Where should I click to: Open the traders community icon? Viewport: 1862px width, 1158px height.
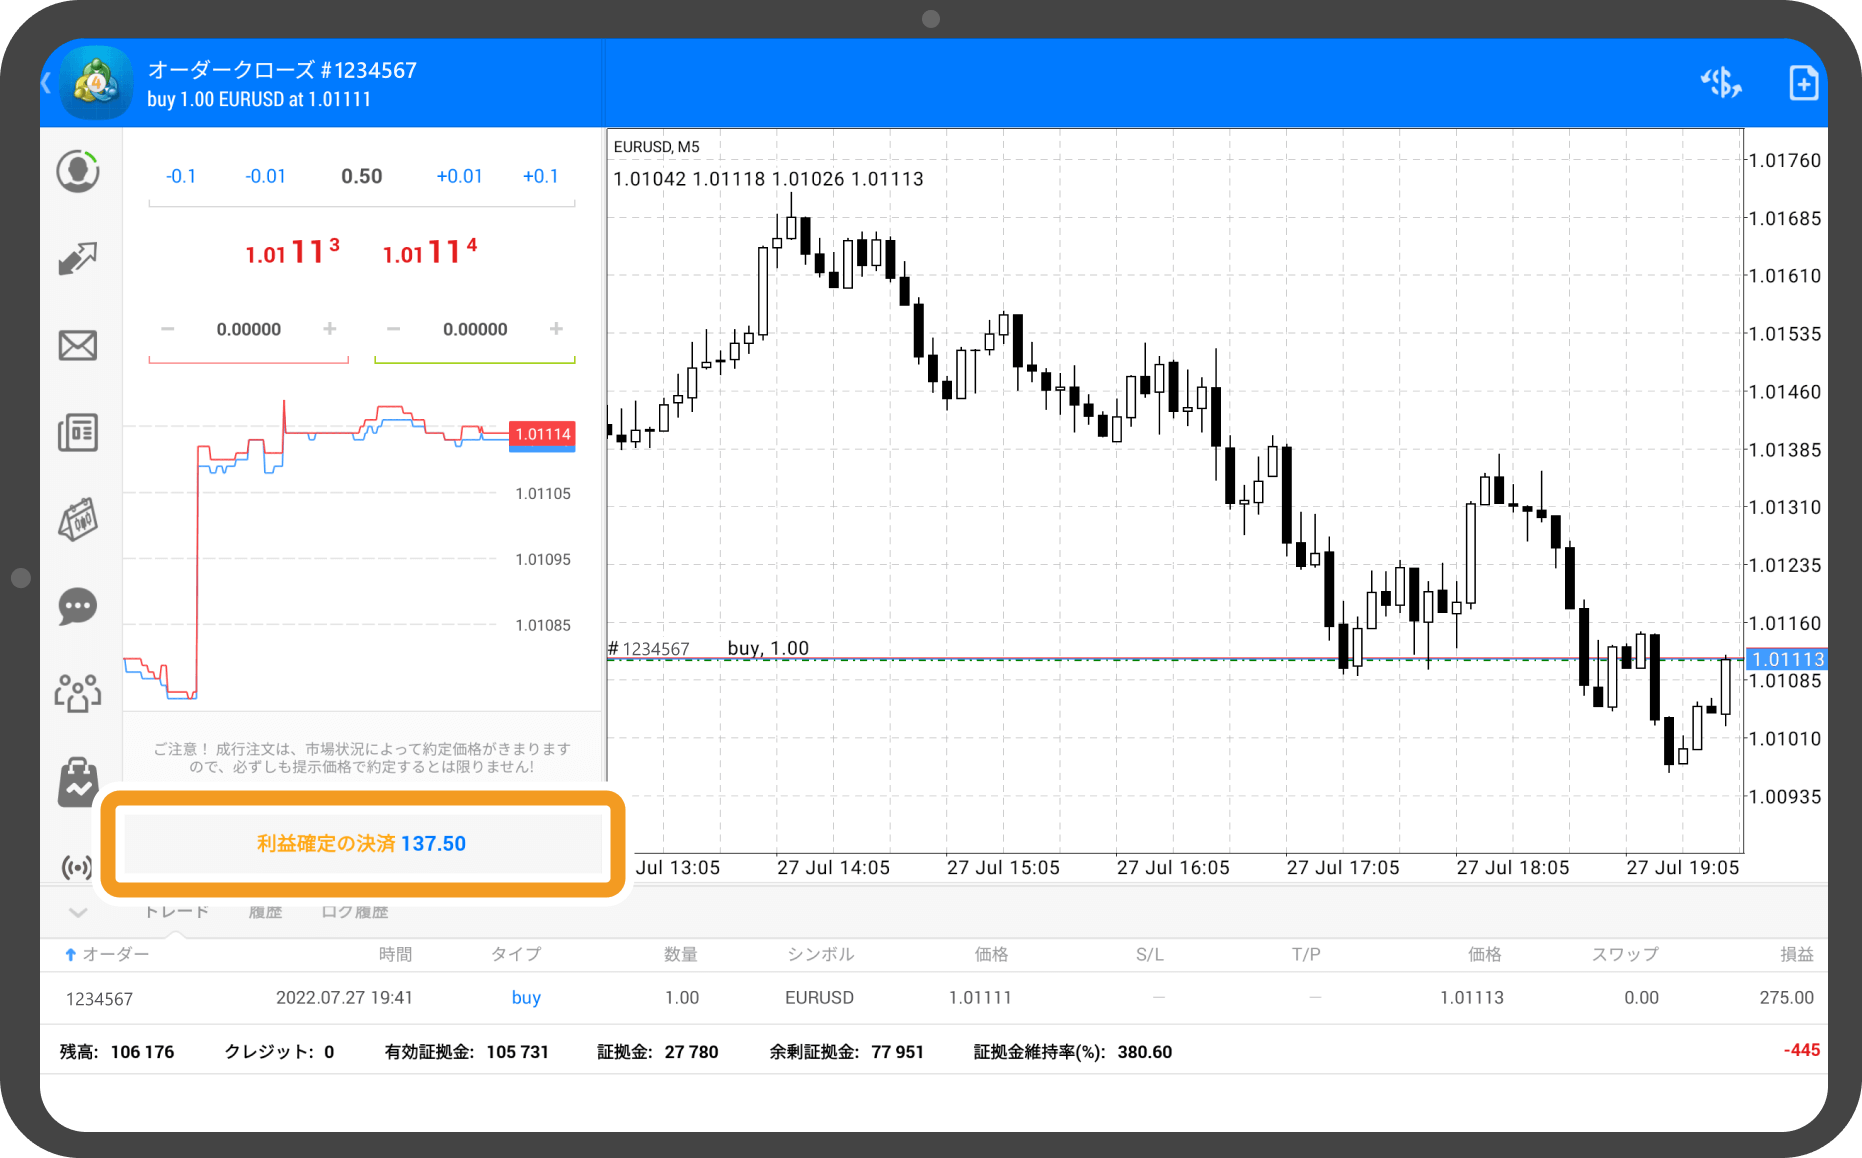pos(77,693)
